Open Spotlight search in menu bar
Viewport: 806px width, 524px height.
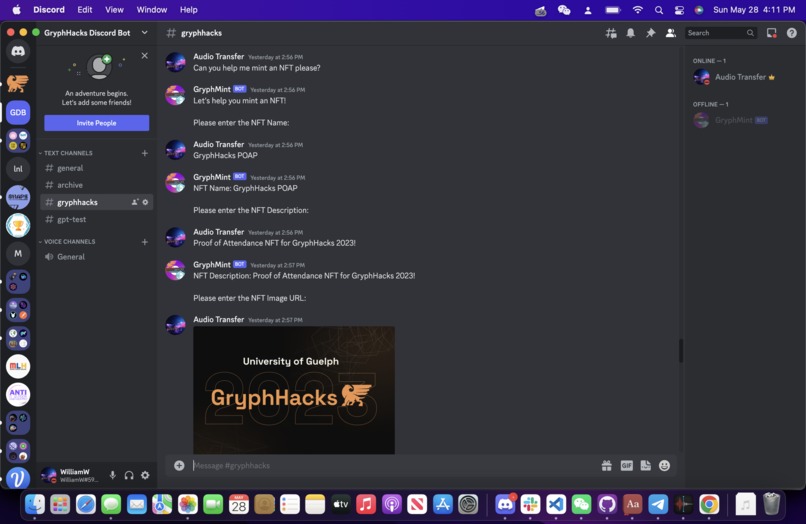pyautogui.click(x=658, y=10)
